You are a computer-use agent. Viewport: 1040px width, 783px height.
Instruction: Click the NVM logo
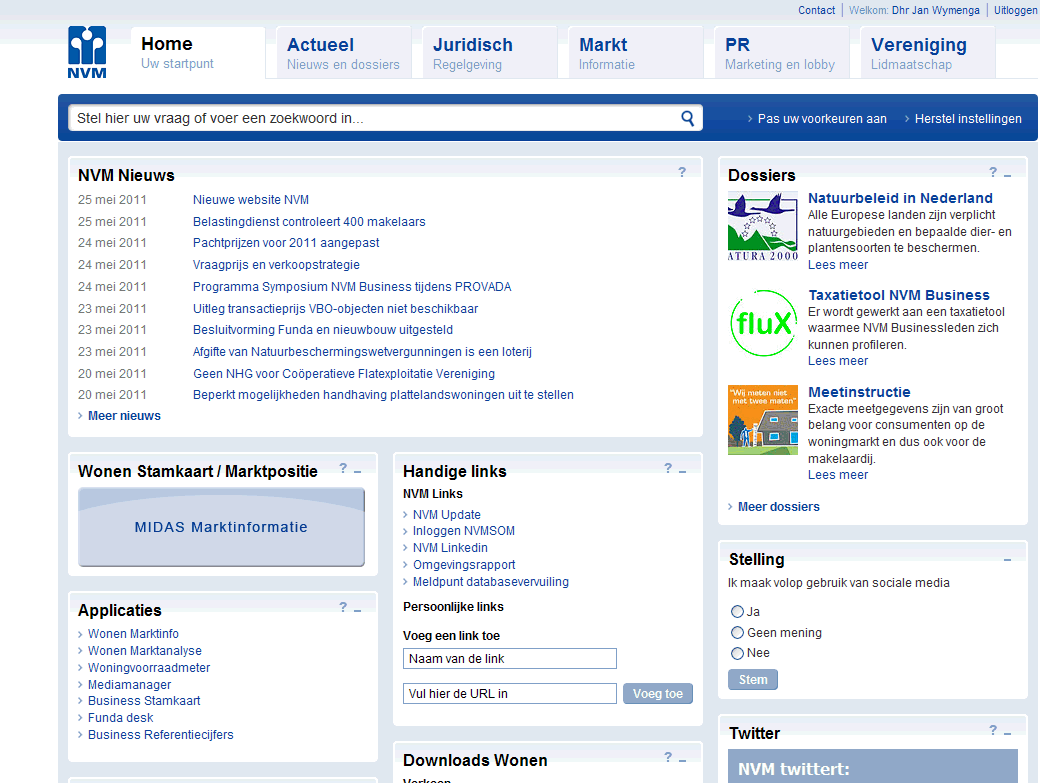pyautogui.click(x=87, y=52)
